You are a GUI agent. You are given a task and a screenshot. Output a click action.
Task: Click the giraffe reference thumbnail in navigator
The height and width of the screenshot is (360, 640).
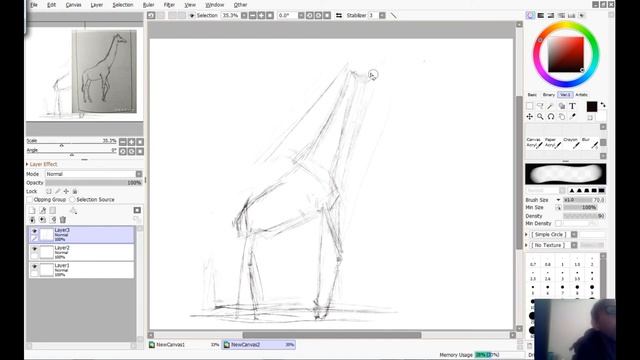pyautogui.click(x=104, y=72)
